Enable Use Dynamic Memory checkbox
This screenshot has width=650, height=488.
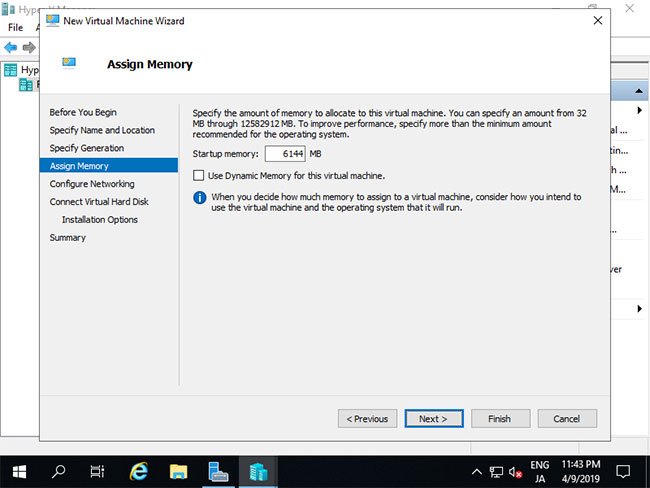coord(199,175)
